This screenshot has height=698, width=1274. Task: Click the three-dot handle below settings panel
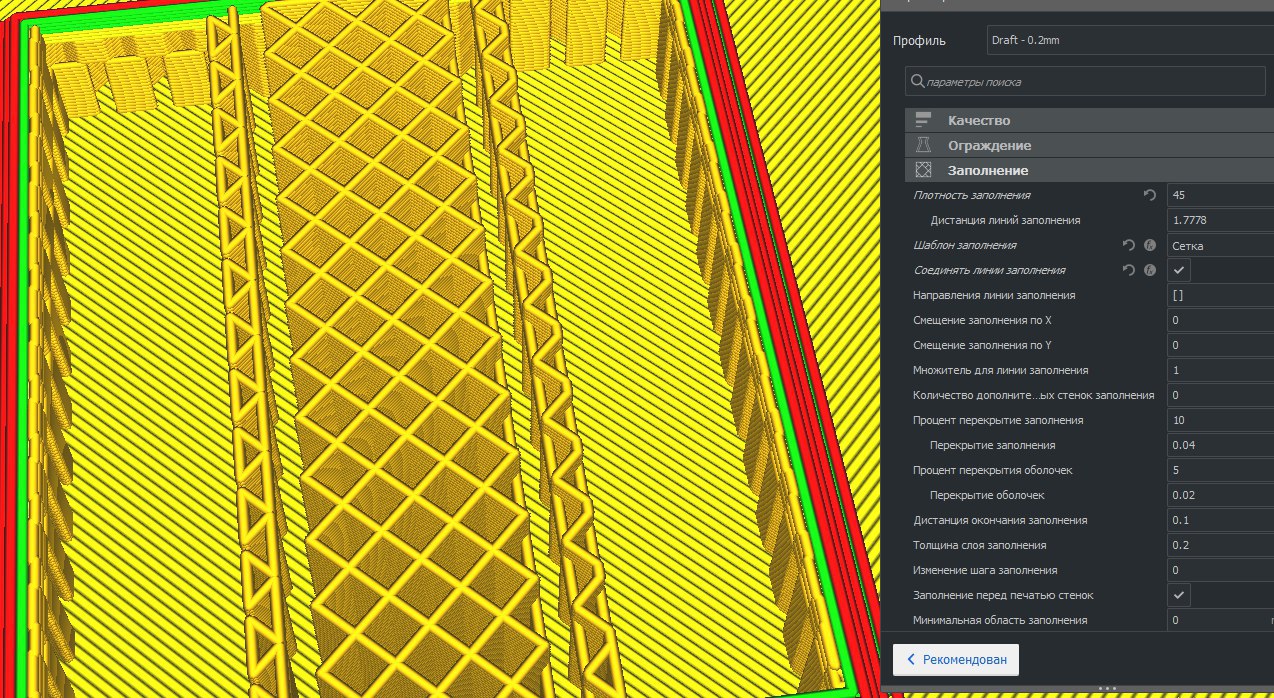click(x=1107, y=689)
